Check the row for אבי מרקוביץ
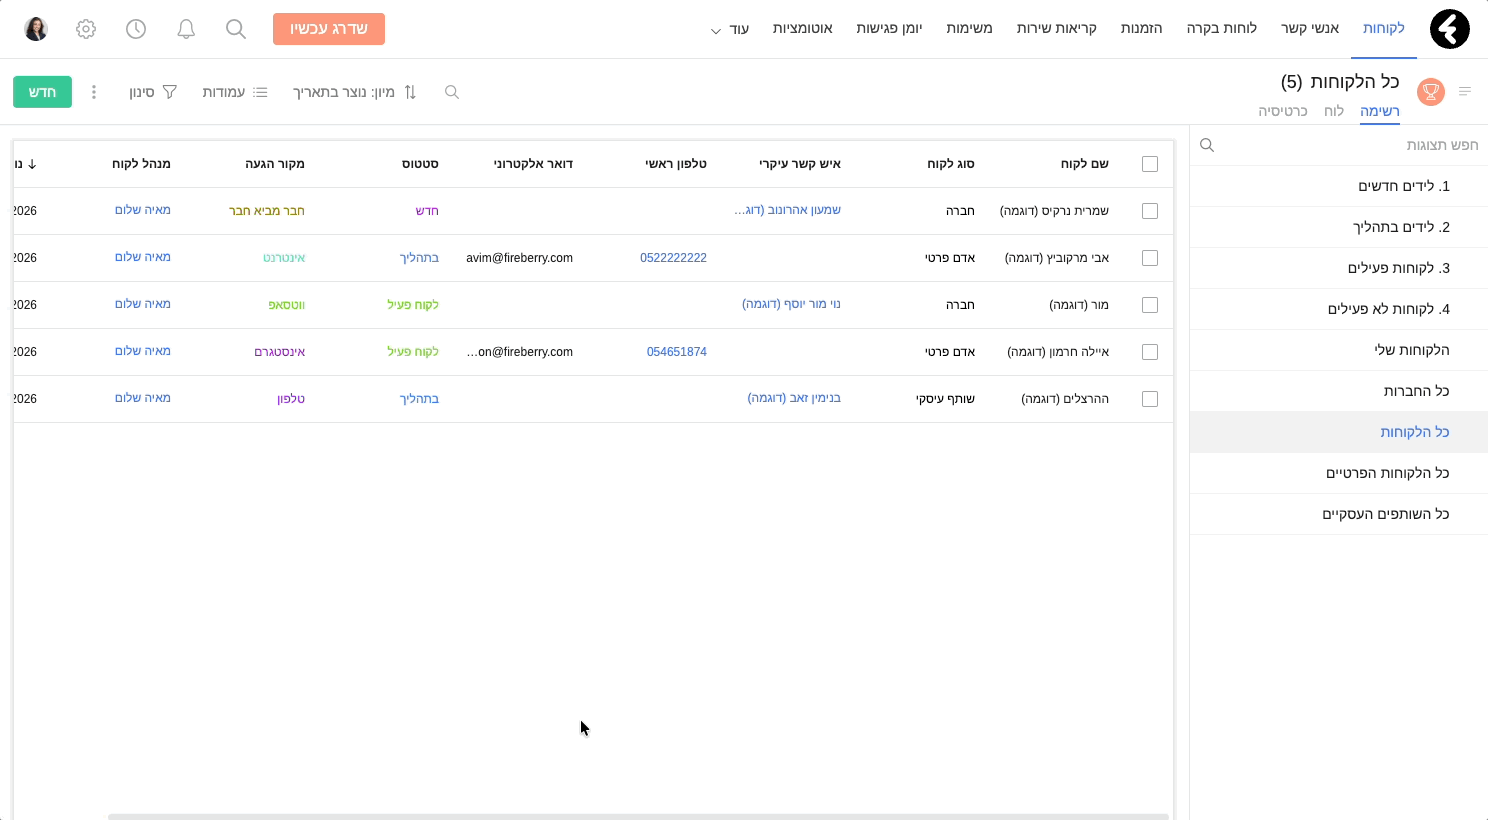 click(x=1150, y=258)
